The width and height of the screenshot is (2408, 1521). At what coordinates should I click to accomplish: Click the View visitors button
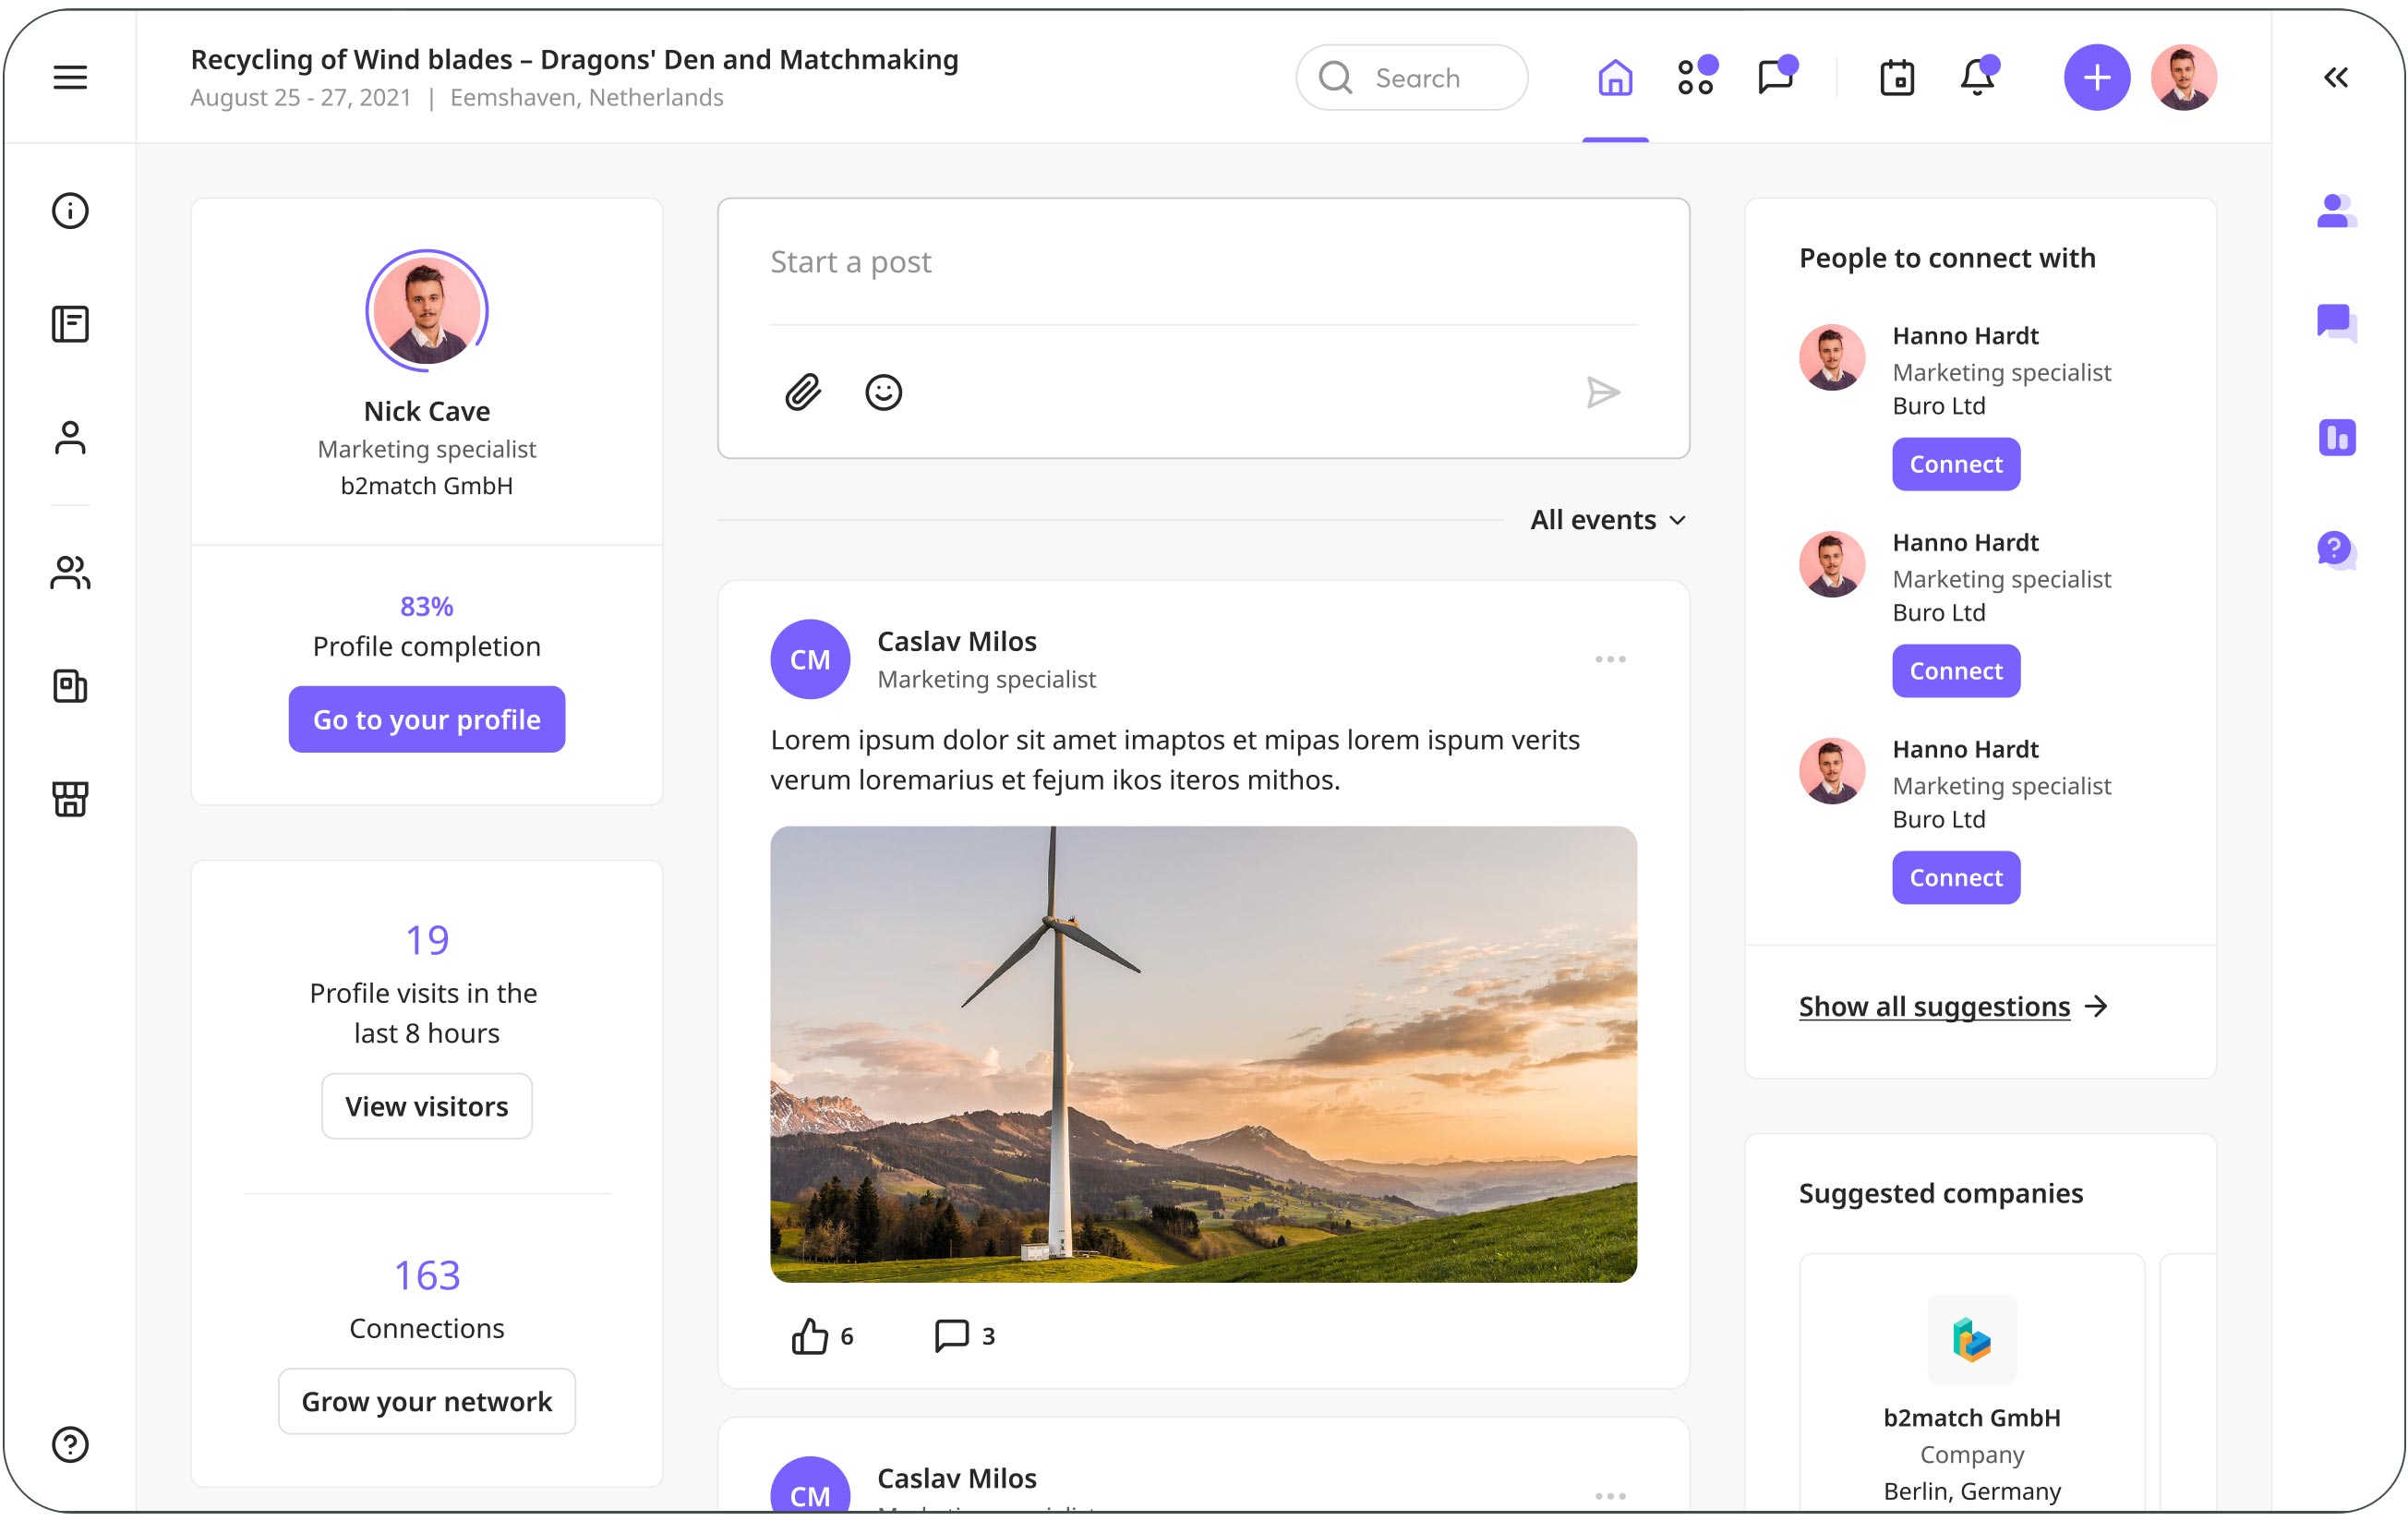427,1106
